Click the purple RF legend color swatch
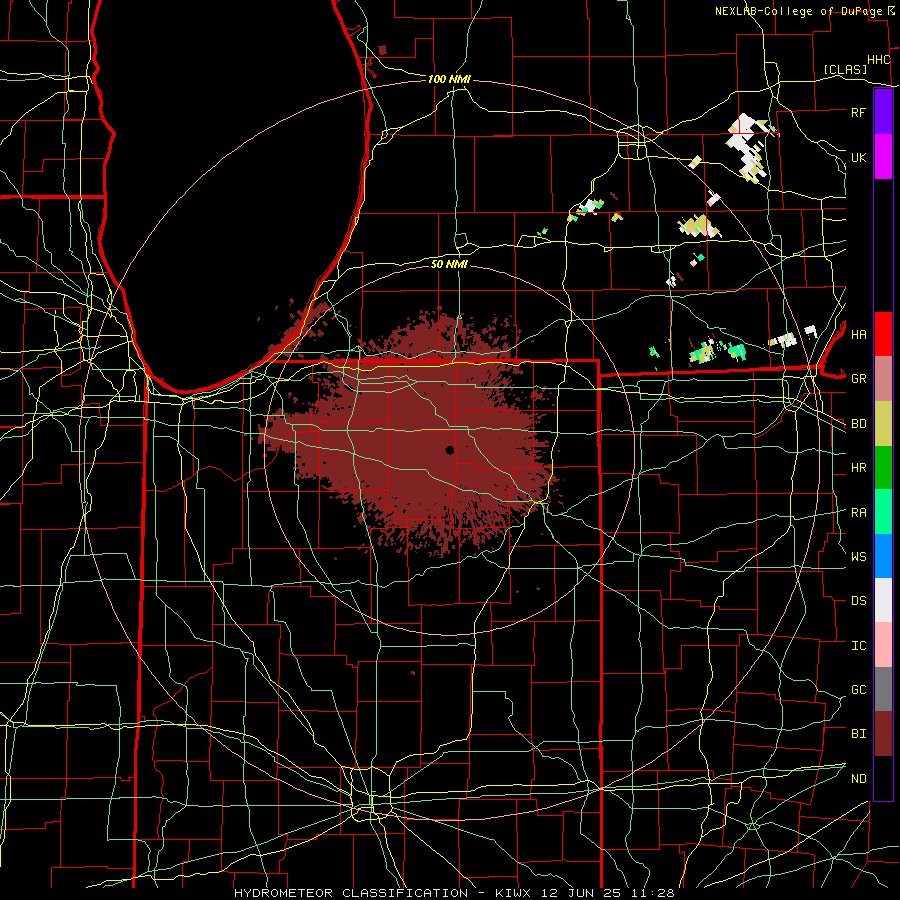 pyautogui.click(x=883, y=112)
